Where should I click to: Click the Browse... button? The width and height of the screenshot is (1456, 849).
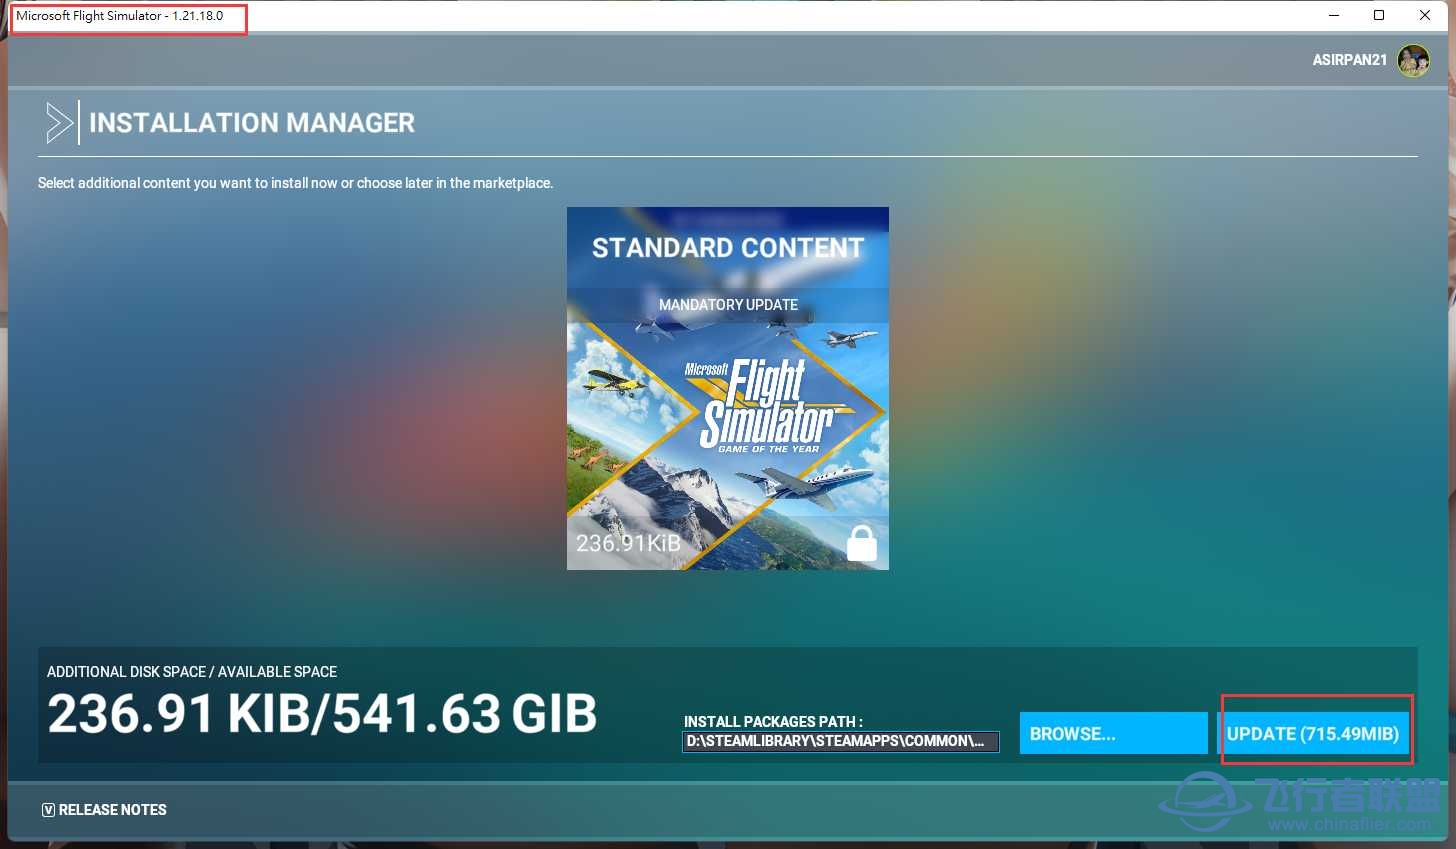tap(1113, 733)
